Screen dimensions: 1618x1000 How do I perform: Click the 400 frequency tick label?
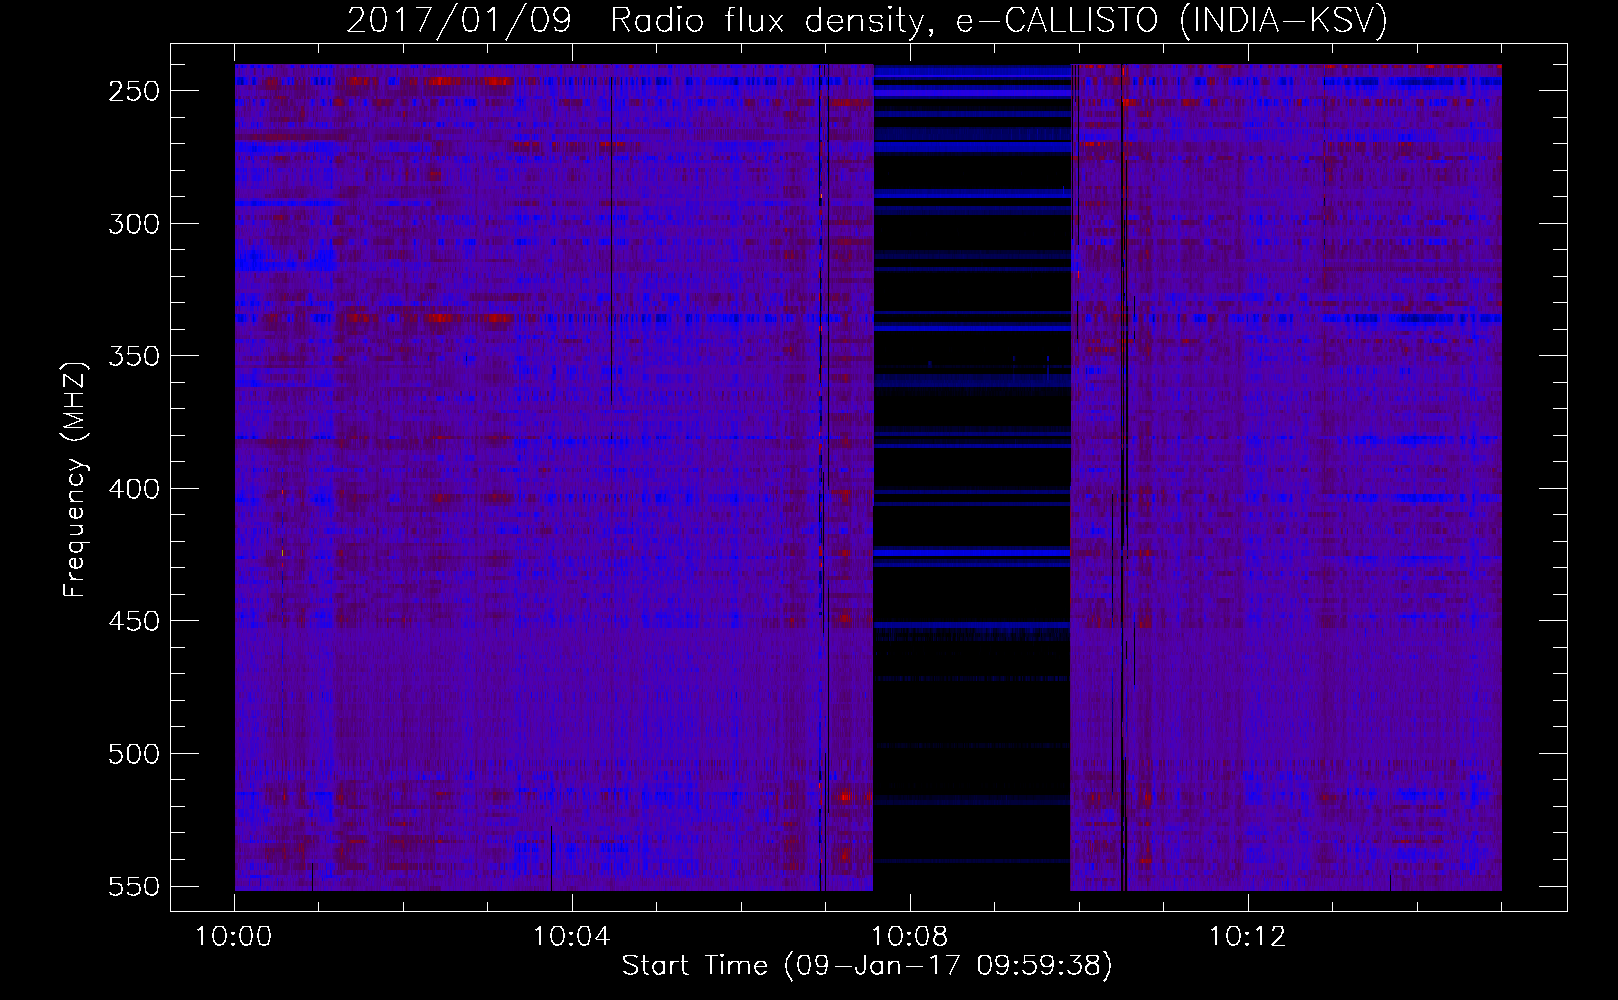(134, 489)
